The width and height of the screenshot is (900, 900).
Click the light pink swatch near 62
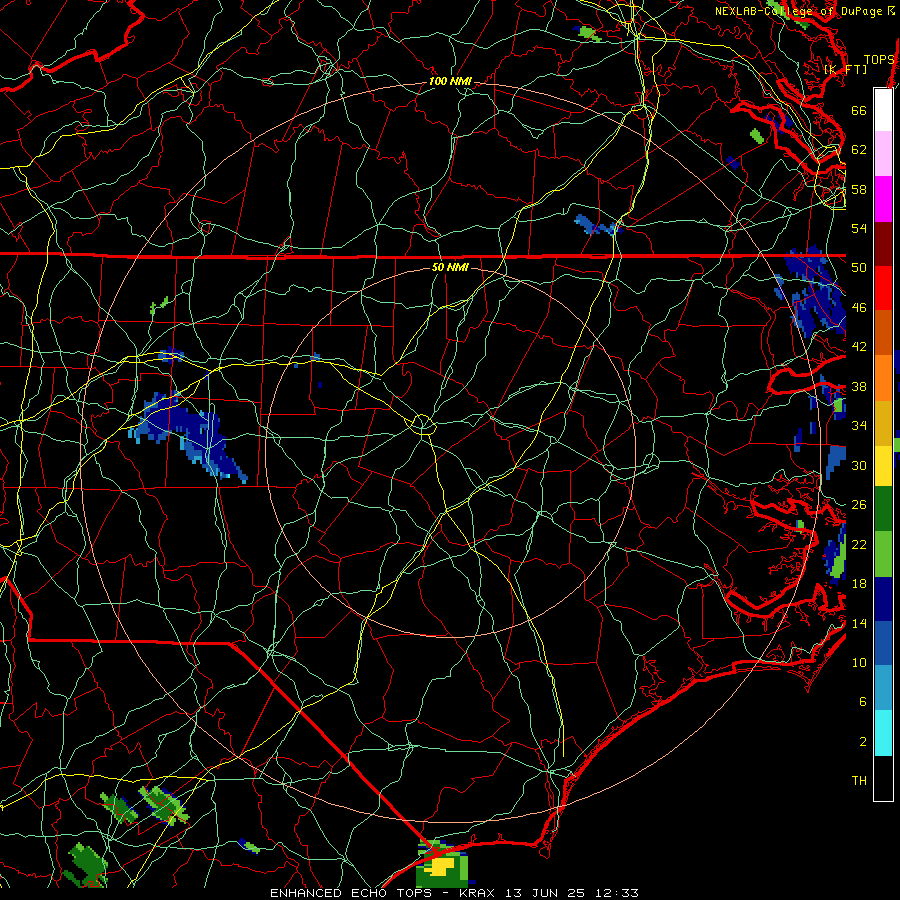[883, 153]
